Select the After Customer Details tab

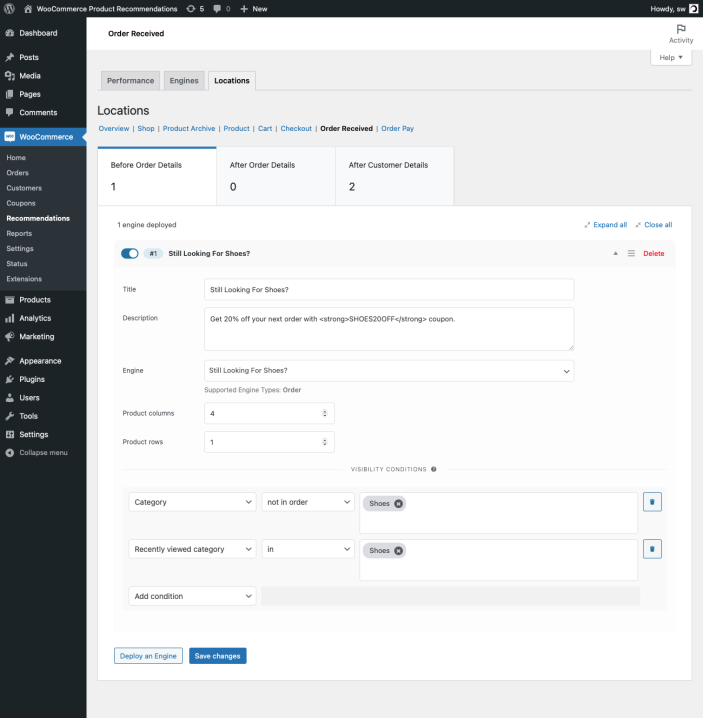tap(394, 175)
